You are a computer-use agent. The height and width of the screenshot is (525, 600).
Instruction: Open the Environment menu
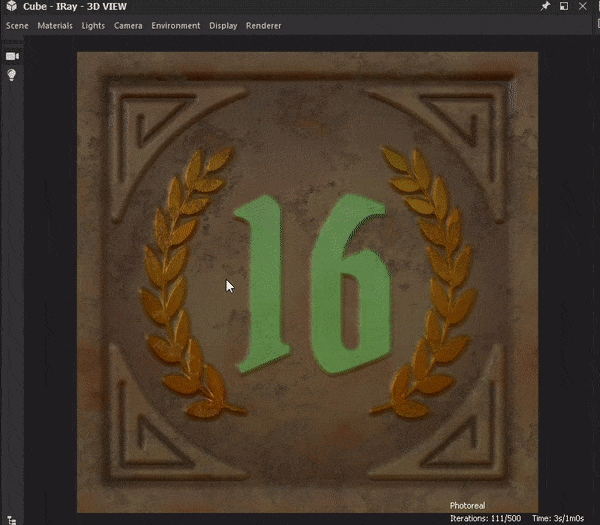pos(176,26)
